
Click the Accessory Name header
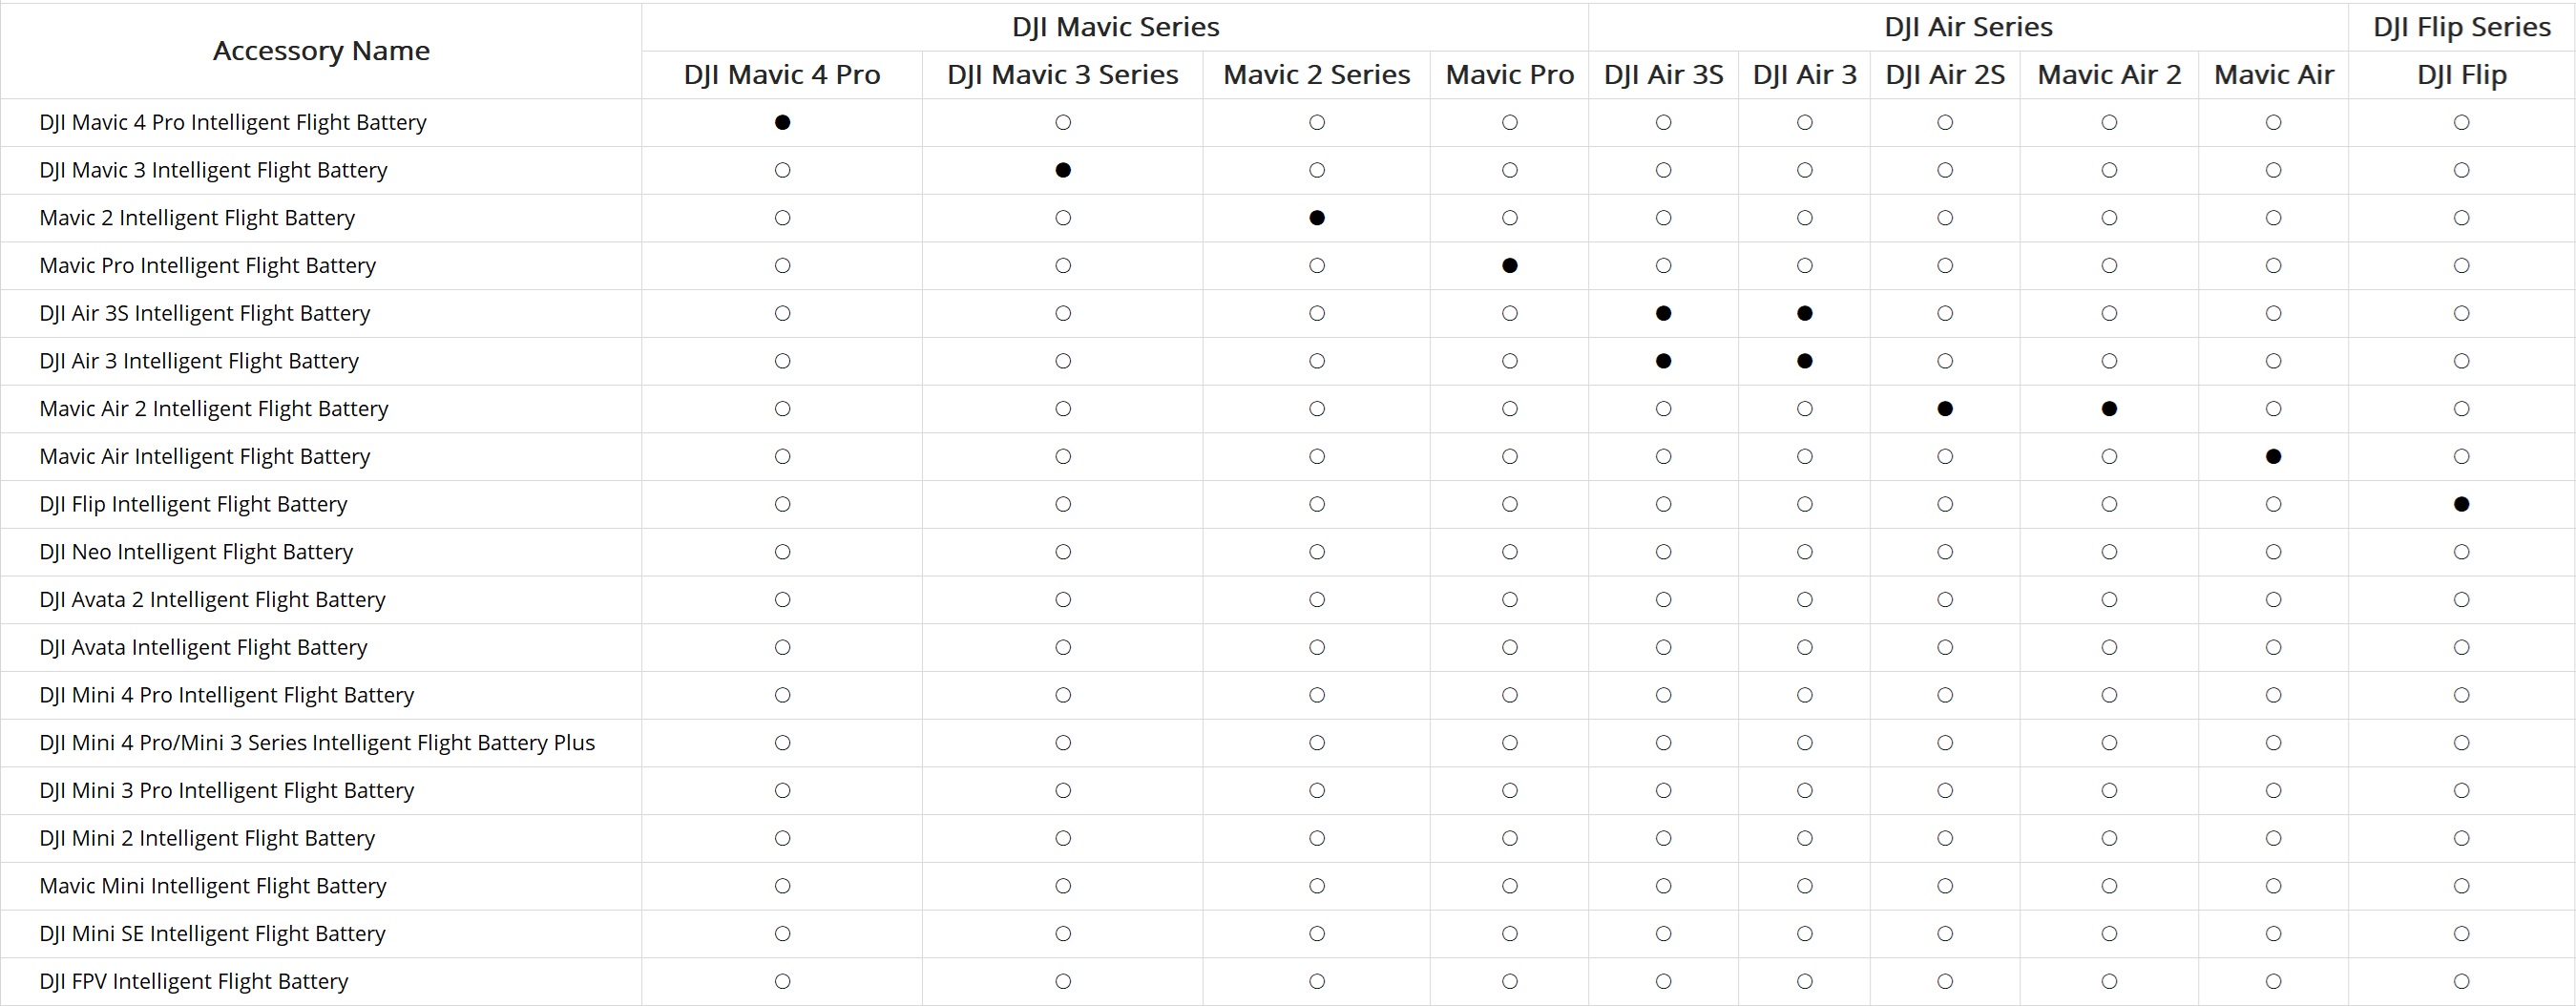[321, 51]
